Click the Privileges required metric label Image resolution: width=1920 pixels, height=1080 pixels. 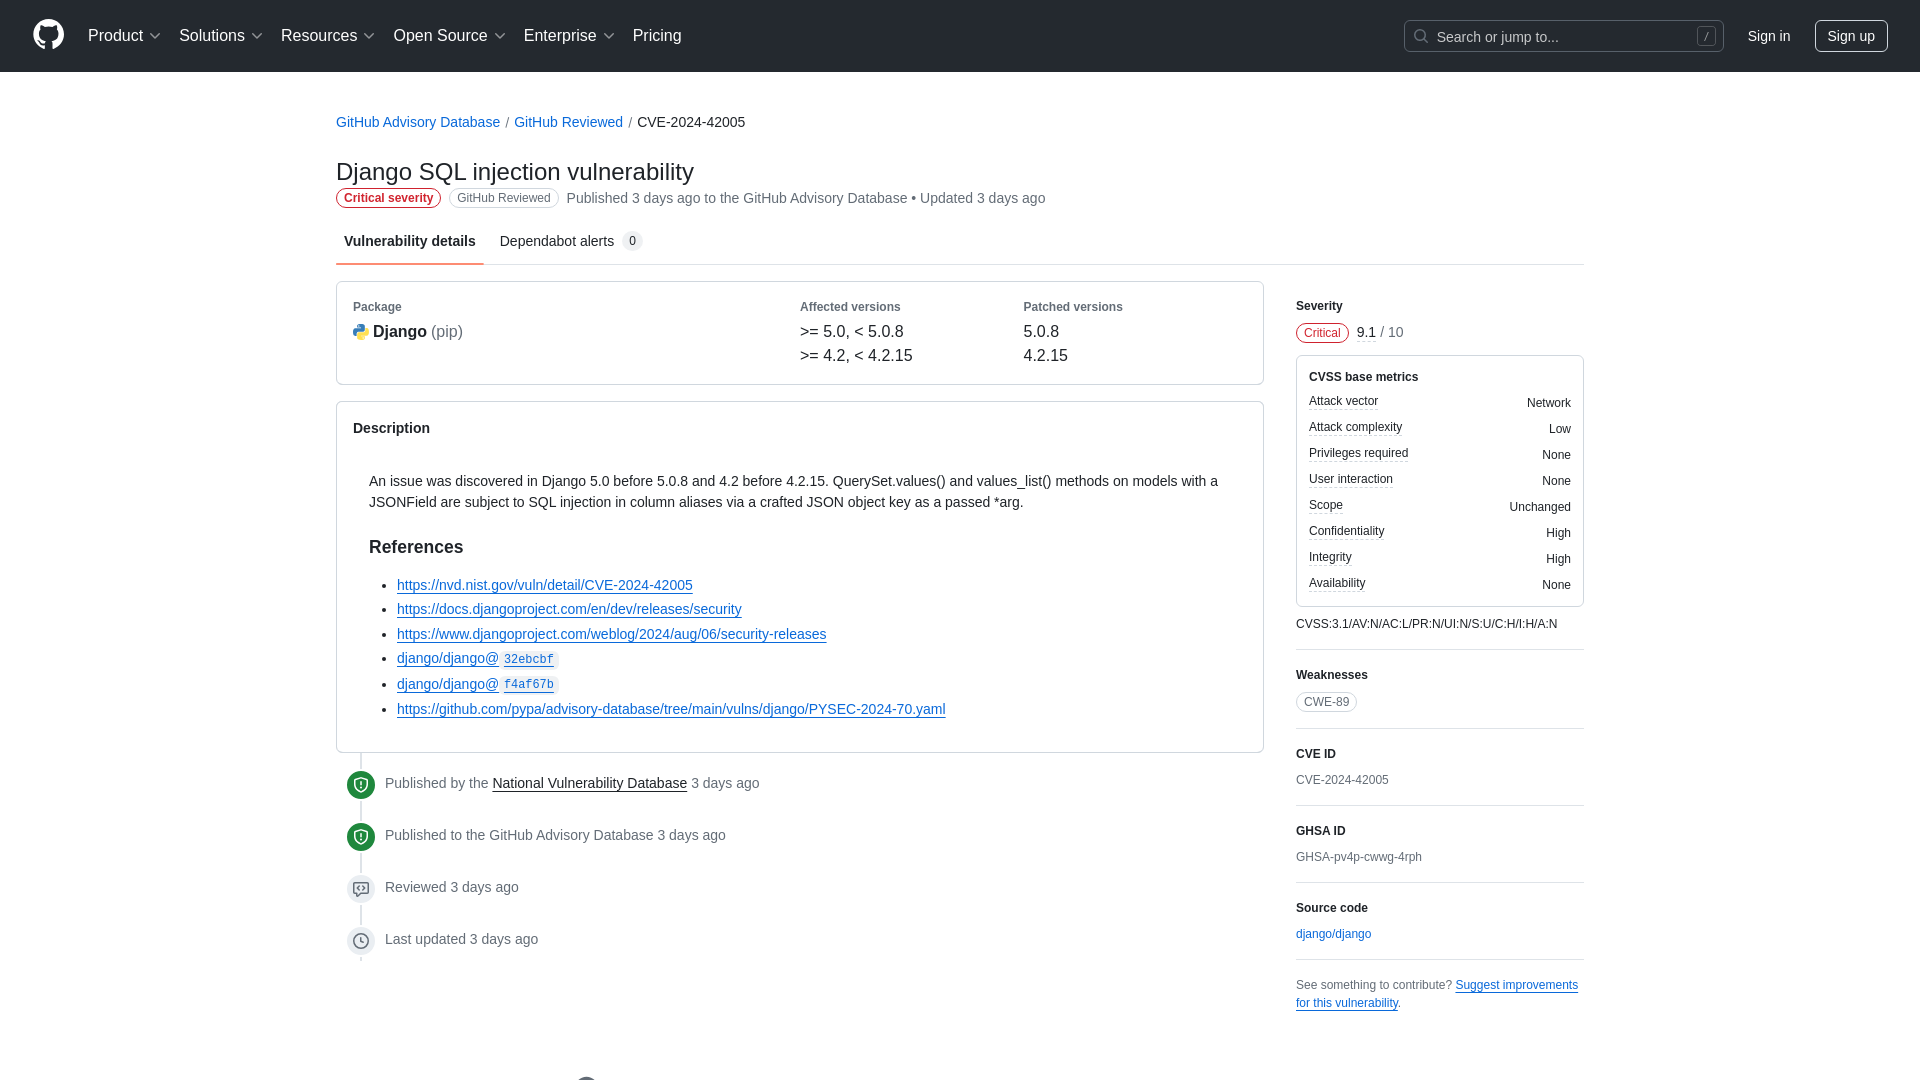[1358, 453]
